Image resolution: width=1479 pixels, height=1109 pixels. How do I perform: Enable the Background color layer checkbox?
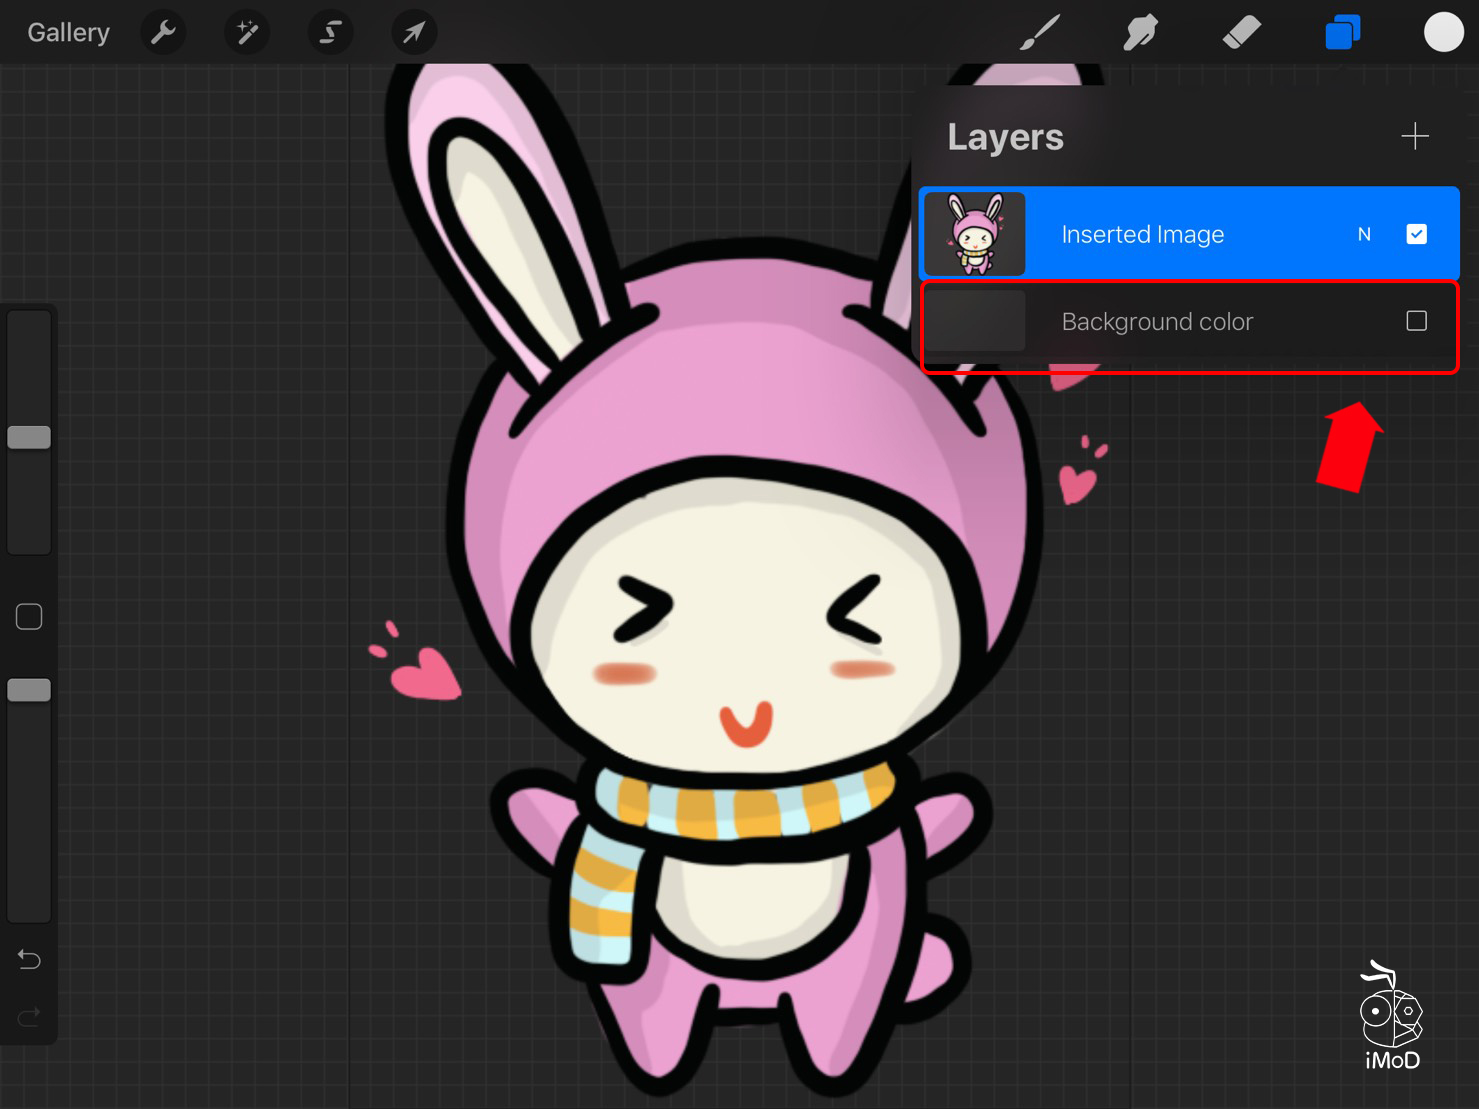(1416, 321)
